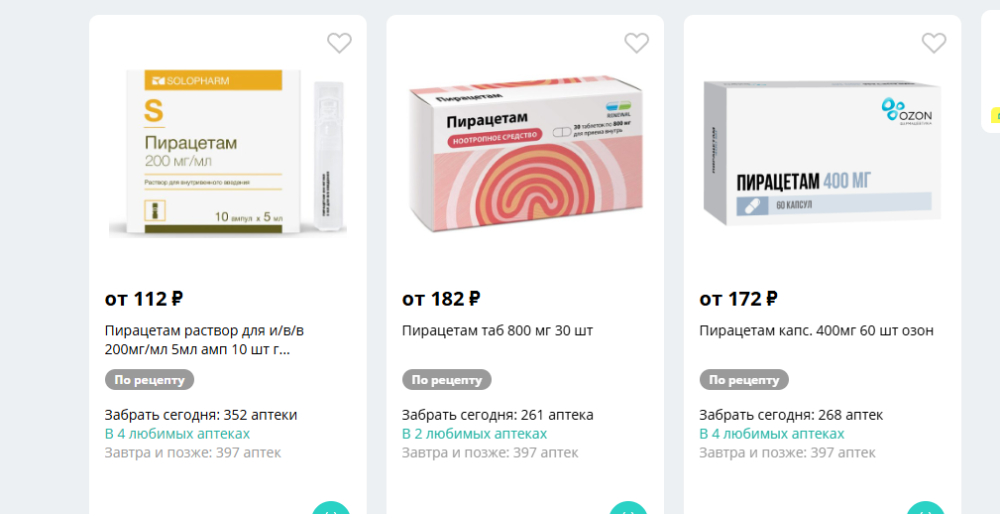Click teal cart button under Ozon Пирацетам капс card
Image resolution: width=1000 pixels, height=514 pixels.
pyautogui.click(x=925, y=509)
